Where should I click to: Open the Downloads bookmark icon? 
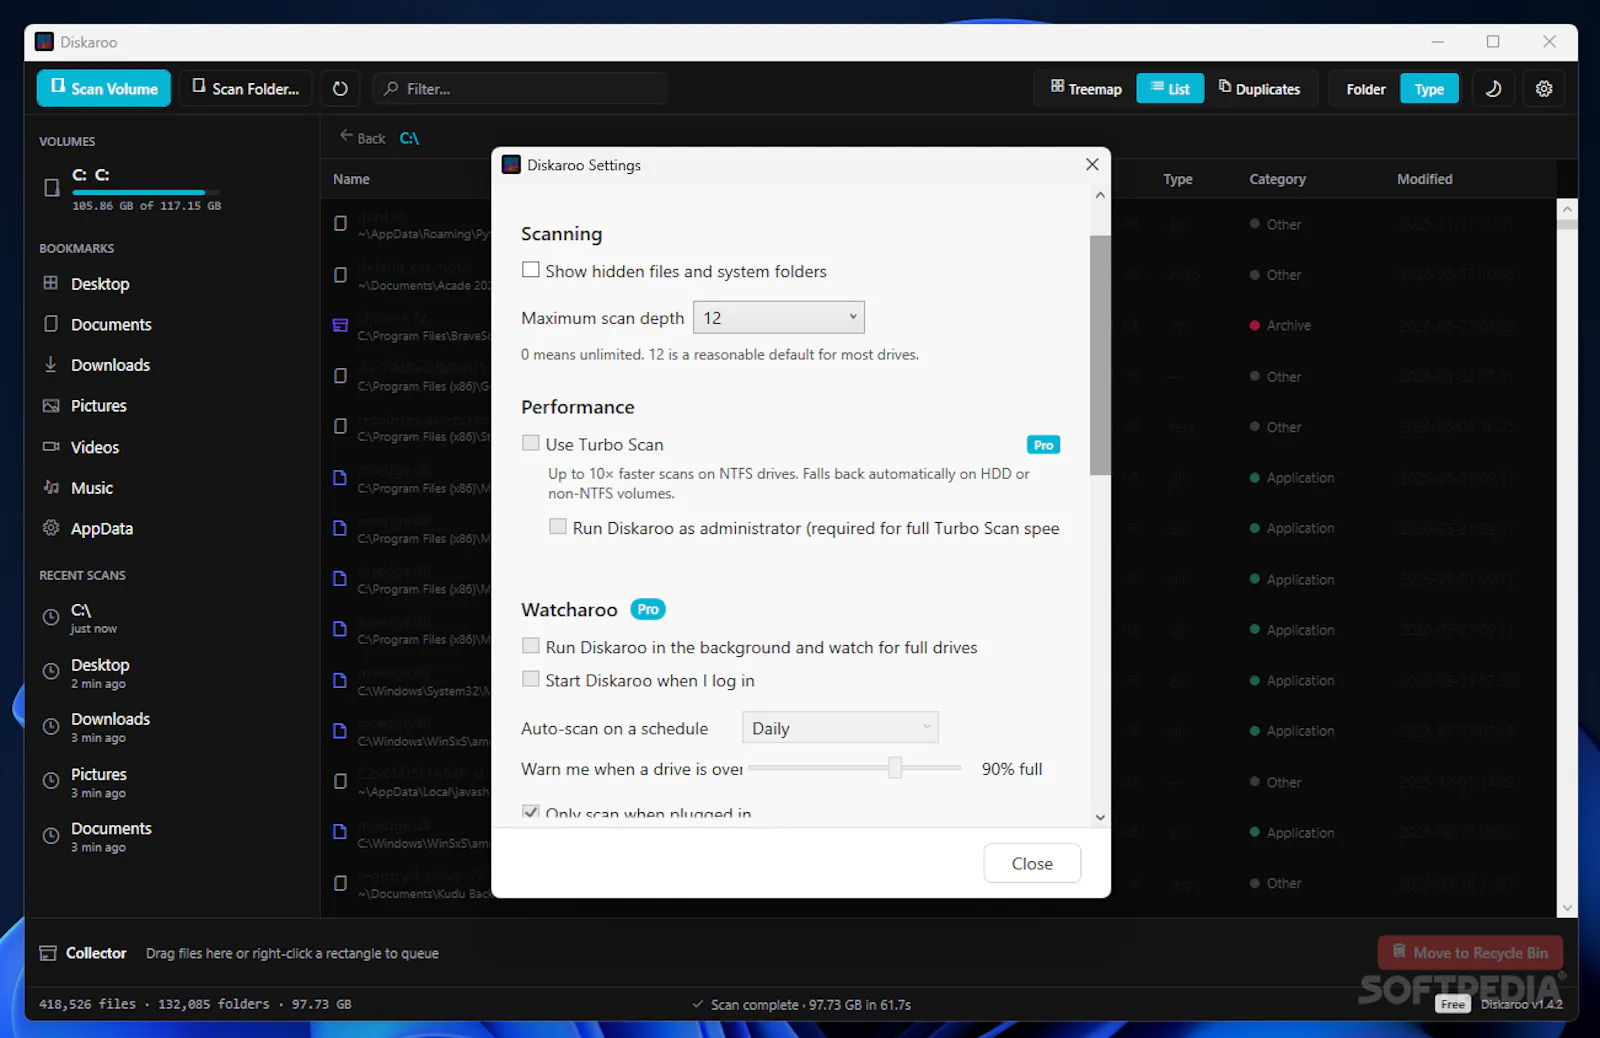(x=51, y=364)
